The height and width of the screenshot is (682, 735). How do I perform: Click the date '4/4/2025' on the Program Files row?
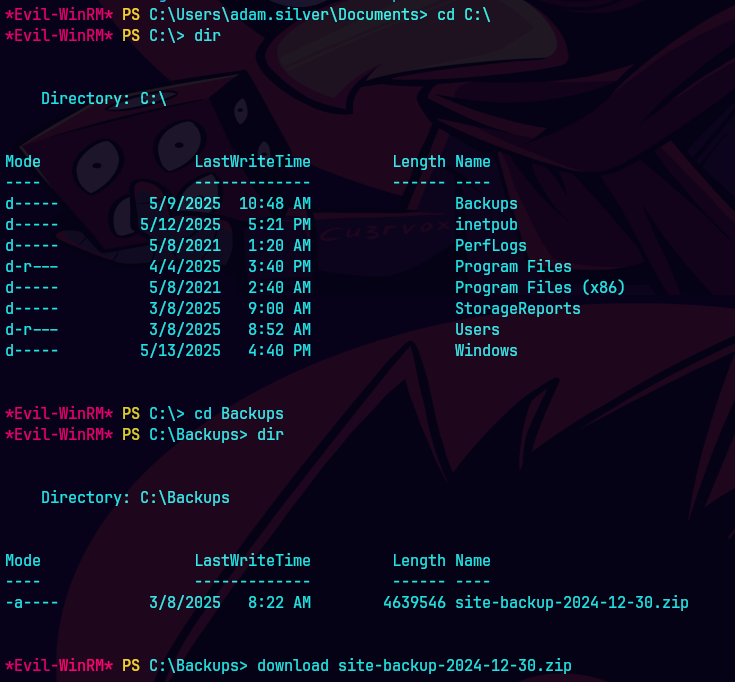tap(185, 267)
